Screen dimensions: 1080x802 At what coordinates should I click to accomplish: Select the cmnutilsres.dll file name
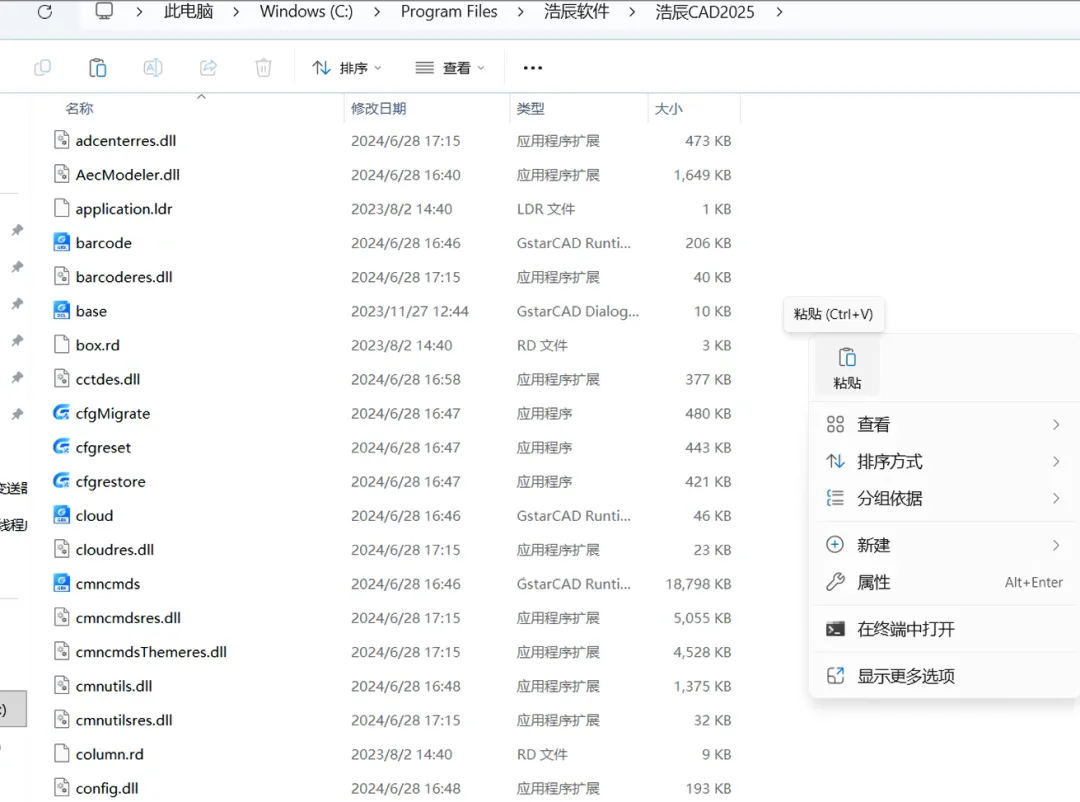tap(124, 720)
